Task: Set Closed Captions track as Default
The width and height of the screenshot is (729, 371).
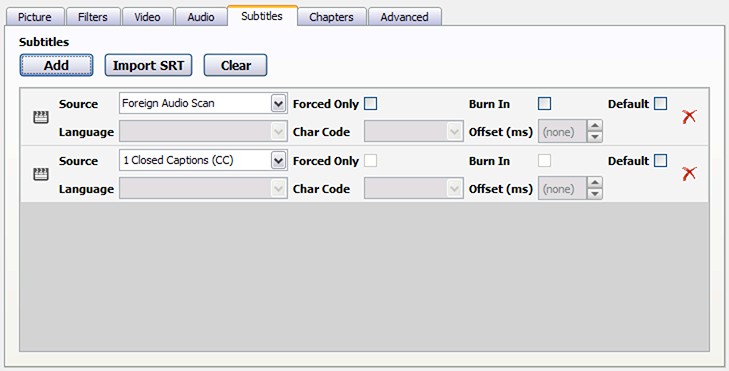Action: (x=660, y=160)
